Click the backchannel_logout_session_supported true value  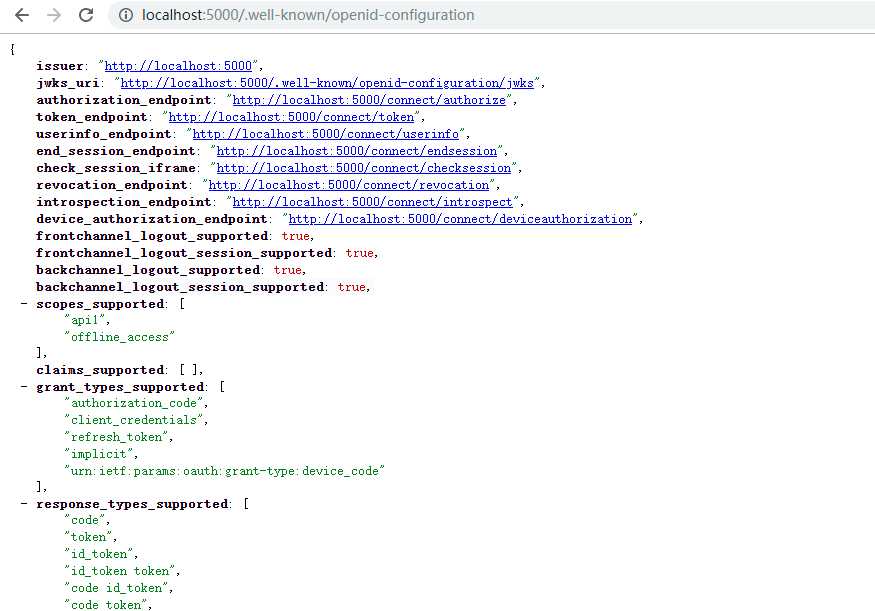point(352,287)
